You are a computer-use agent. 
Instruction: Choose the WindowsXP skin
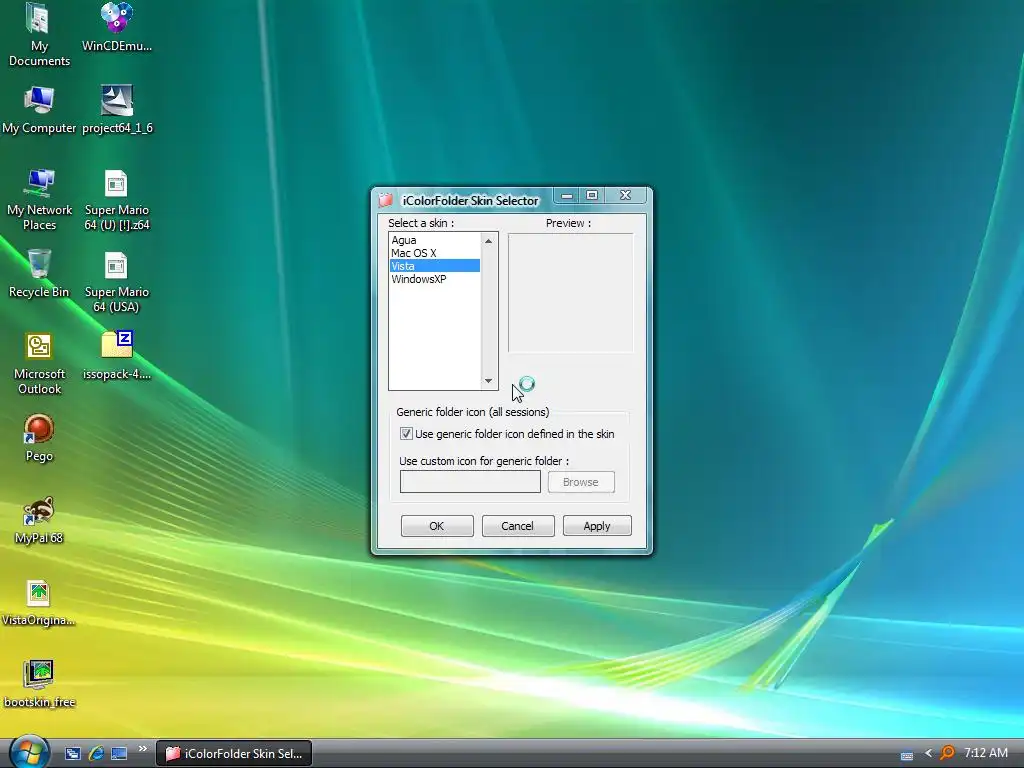(435, 279)
